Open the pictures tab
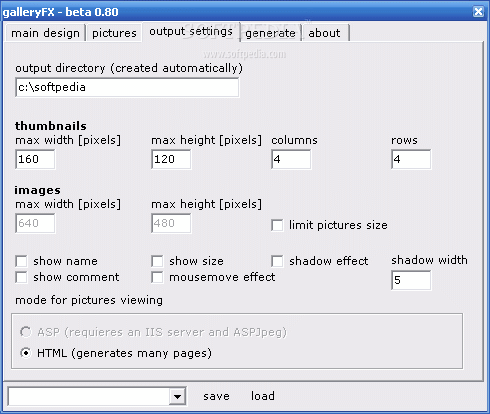 pyautogui.click(x=114, y=33)
